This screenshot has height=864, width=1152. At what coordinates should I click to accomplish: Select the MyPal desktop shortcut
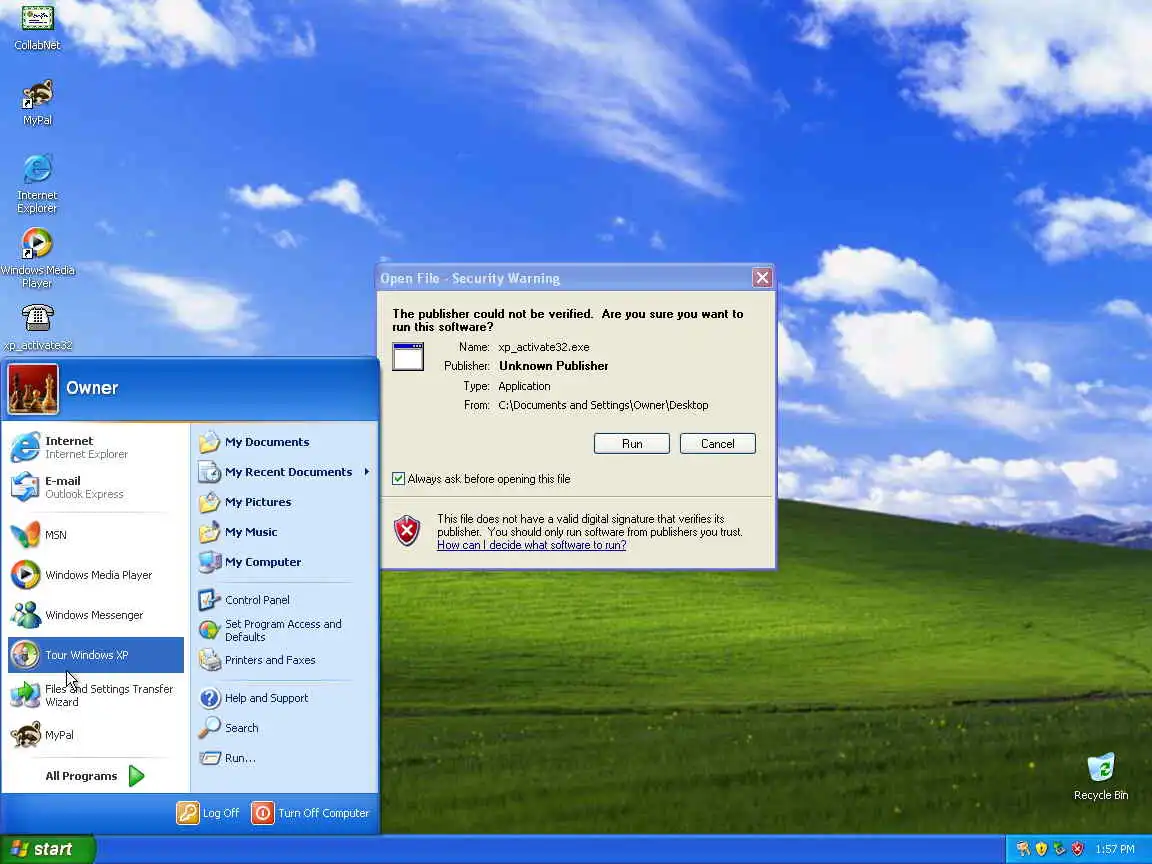(37, 102)
